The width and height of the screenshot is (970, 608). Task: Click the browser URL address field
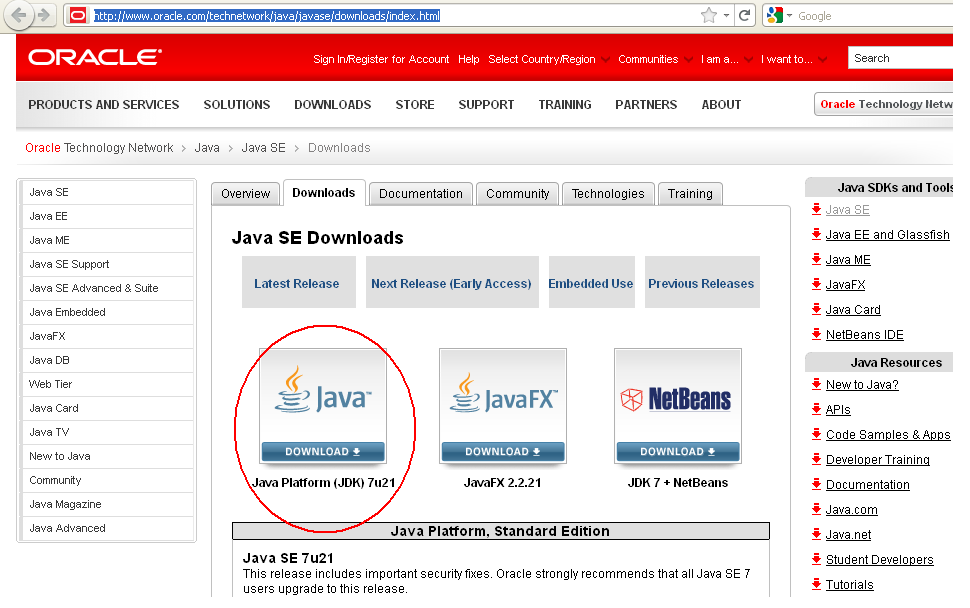pyautogui.click(x=396, y=15)
